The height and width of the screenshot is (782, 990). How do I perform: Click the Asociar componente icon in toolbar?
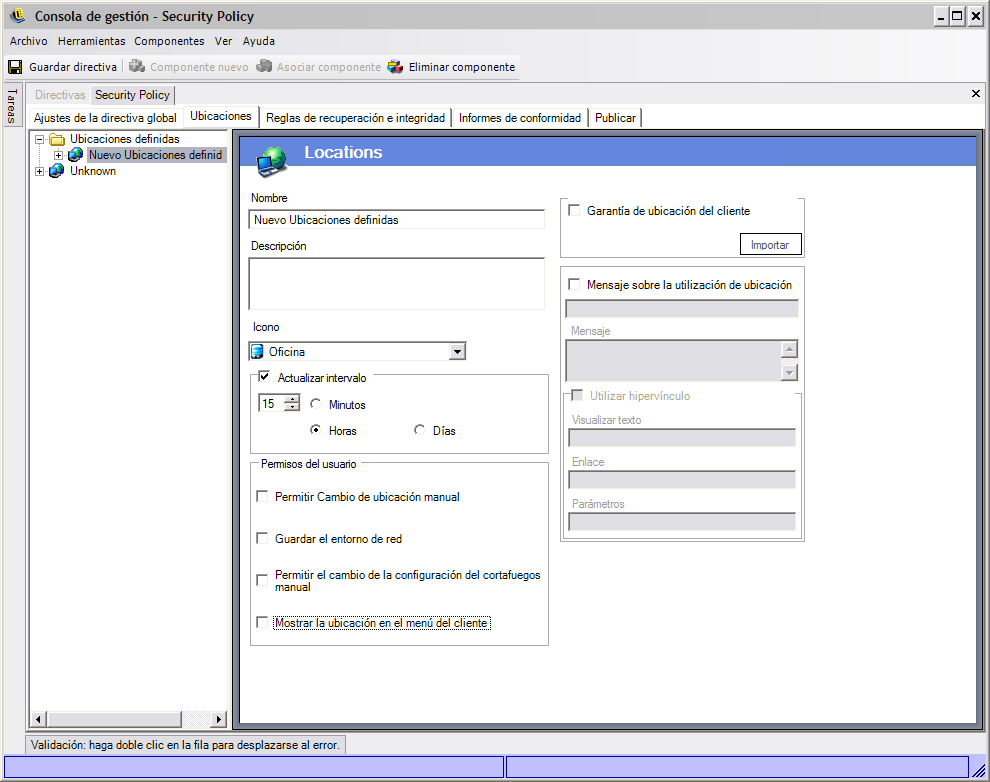click(x=264, y=66)
